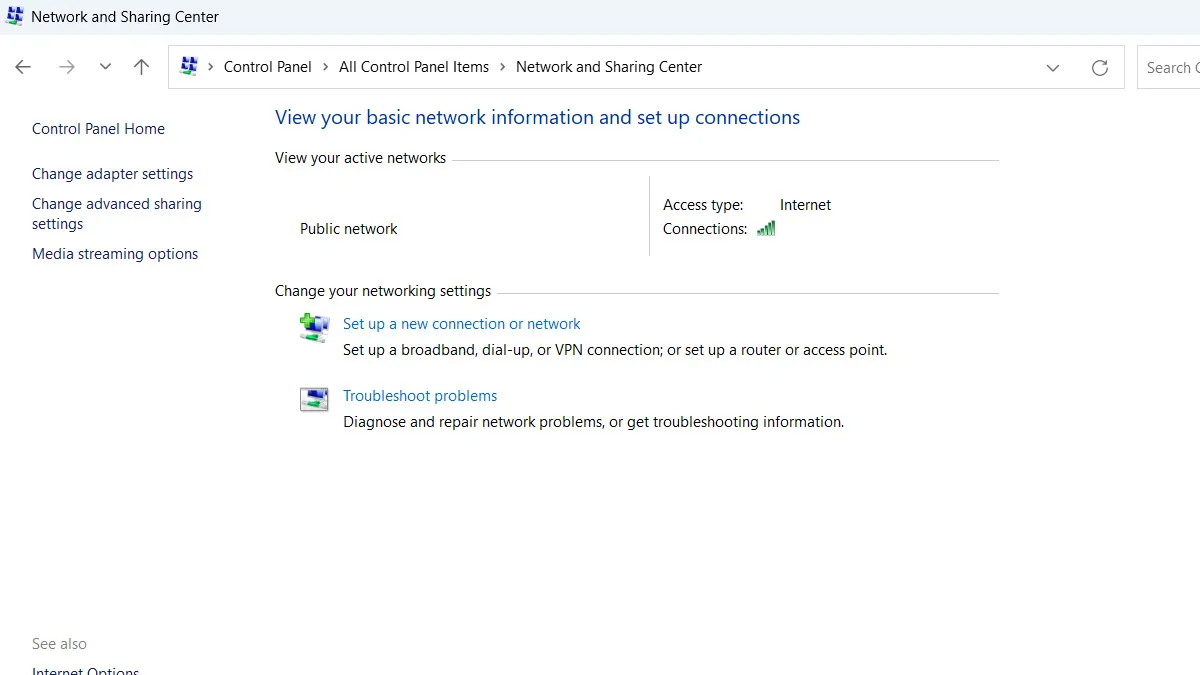This screenshot has width=1200, height=675.
Task: Open the recent locations dropdown chevron
Action: pyautogui.click(x=105, y=67)
